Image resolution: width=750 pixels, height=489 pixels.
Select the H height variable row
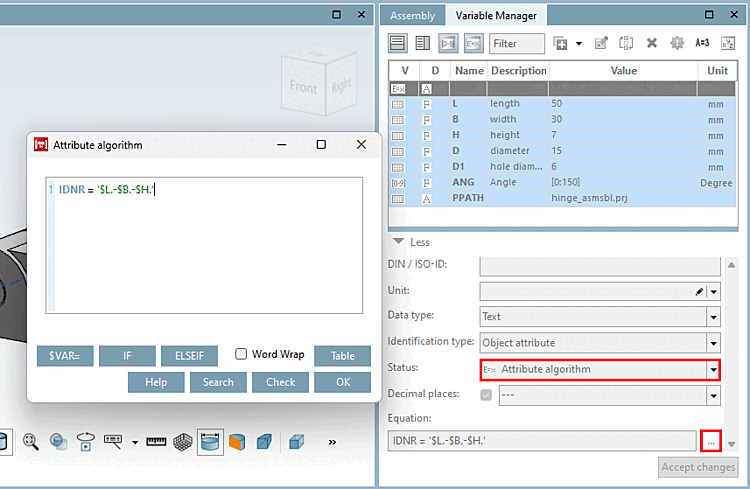(x=562, y=135)
